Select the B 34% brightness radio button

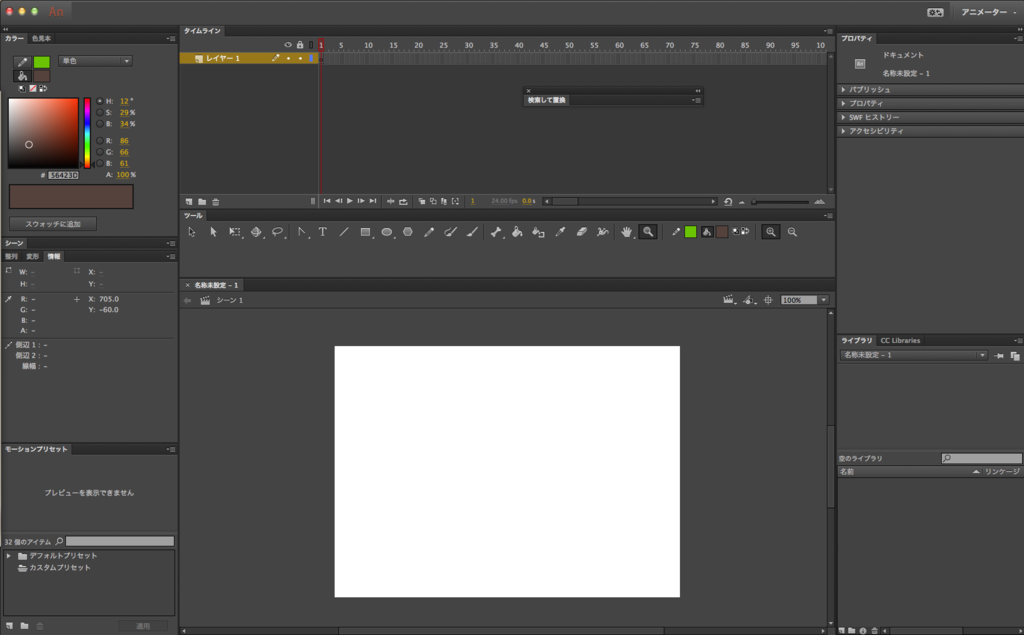[x=99, y=123]
